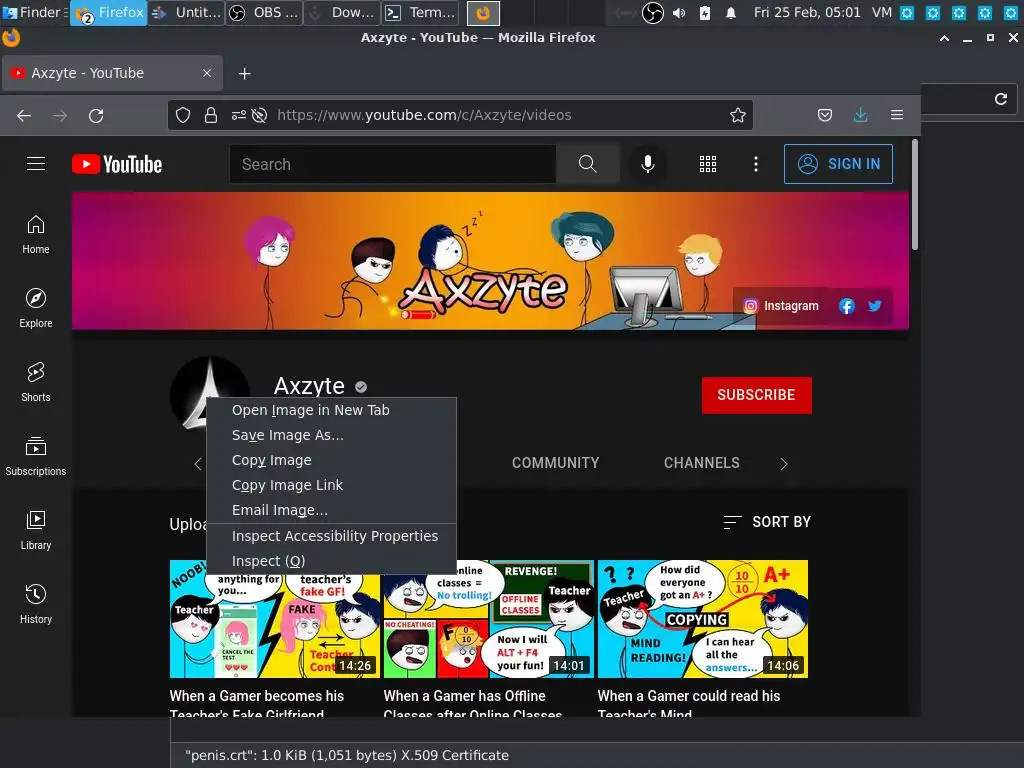This screenshot has height=768, width=1024.
Task: Open channel's Facebook link icon
Action: click(x=847, y=306)
